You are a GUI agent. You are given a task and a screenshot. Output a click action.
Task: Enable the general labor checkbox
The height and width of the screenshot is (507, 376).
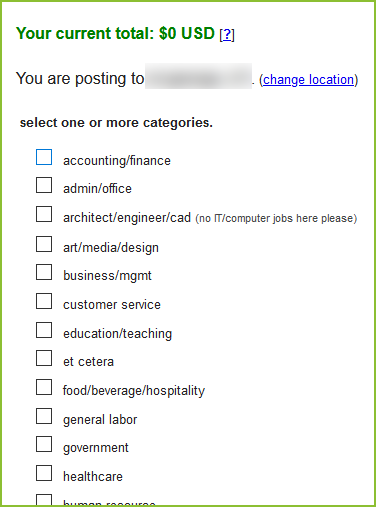[44, 416]
